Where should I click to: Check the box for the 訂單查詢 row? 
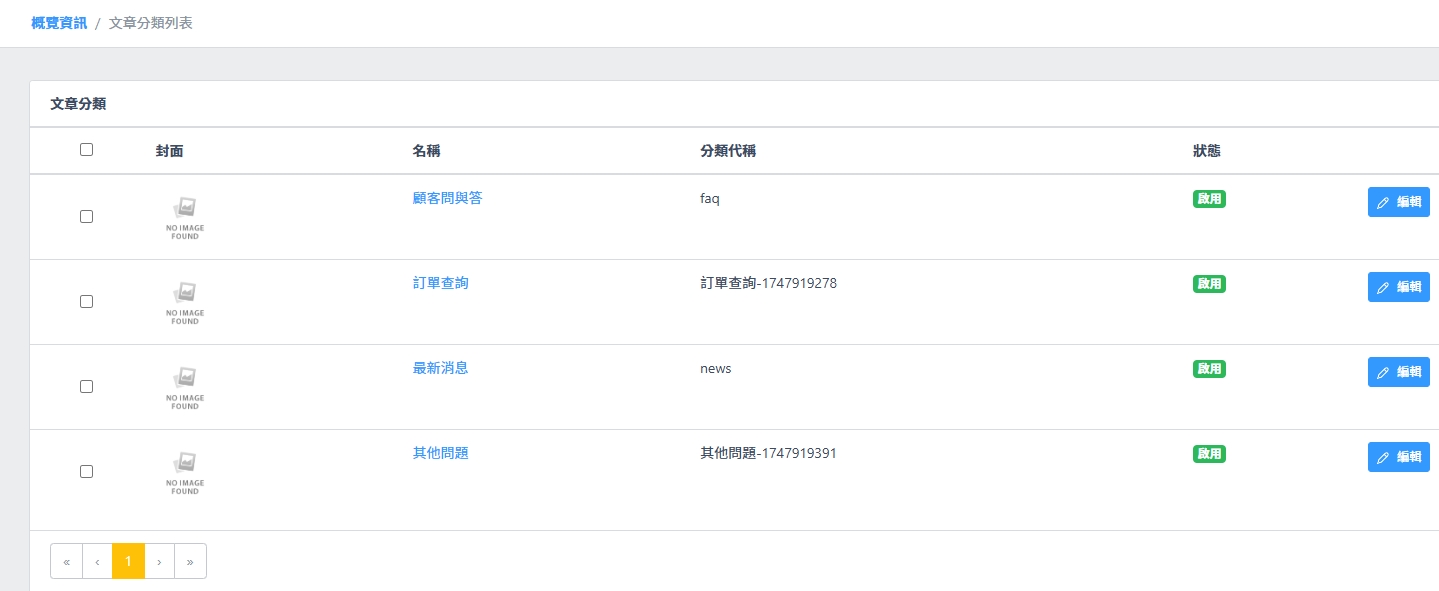(x=86, y=301)
